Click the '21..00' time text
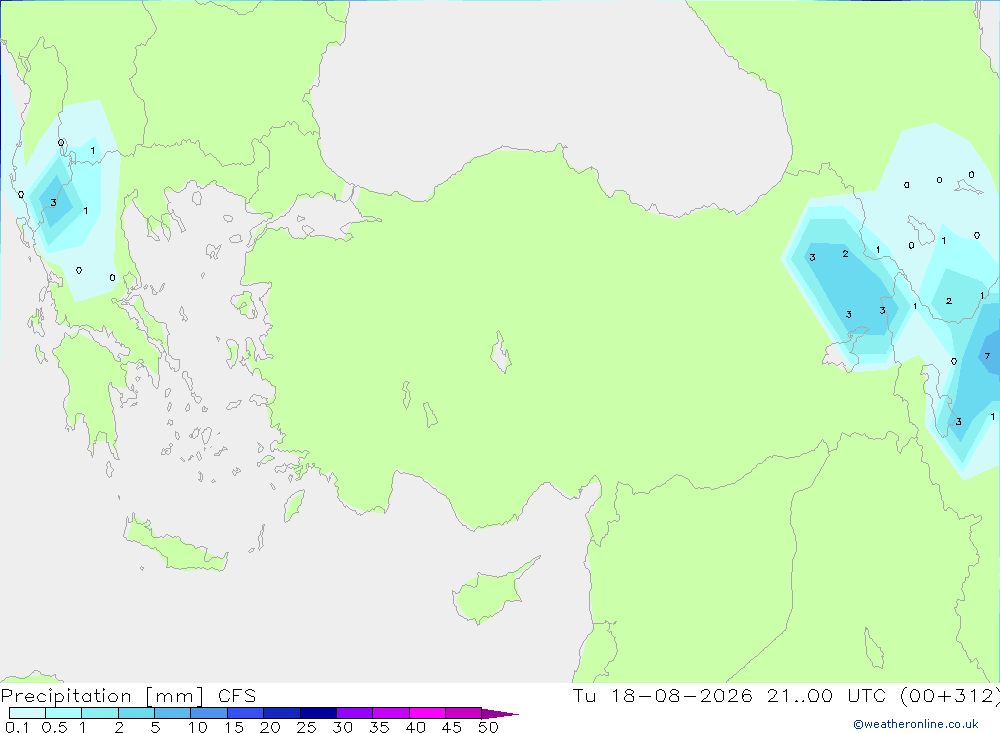 point(800,695)
